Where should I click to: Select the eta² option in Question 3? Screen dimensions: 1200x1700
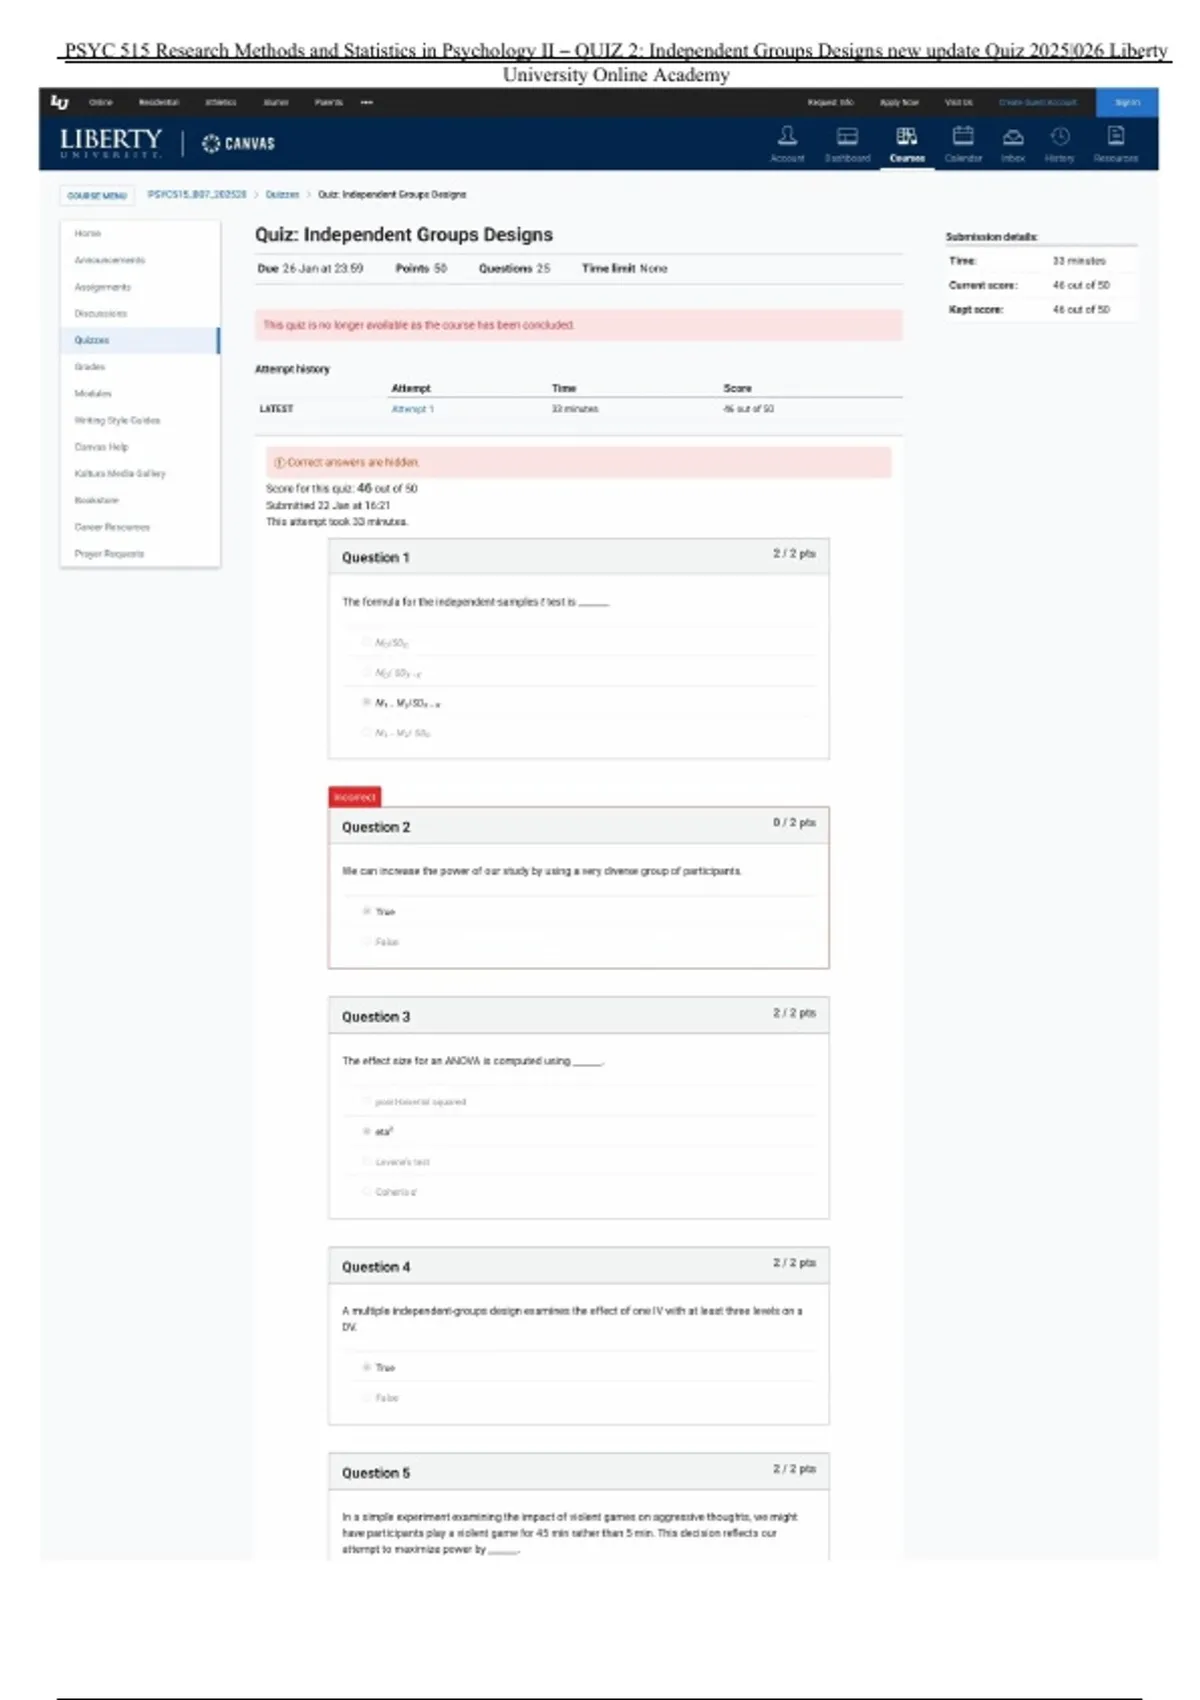tap(367, 1131)
